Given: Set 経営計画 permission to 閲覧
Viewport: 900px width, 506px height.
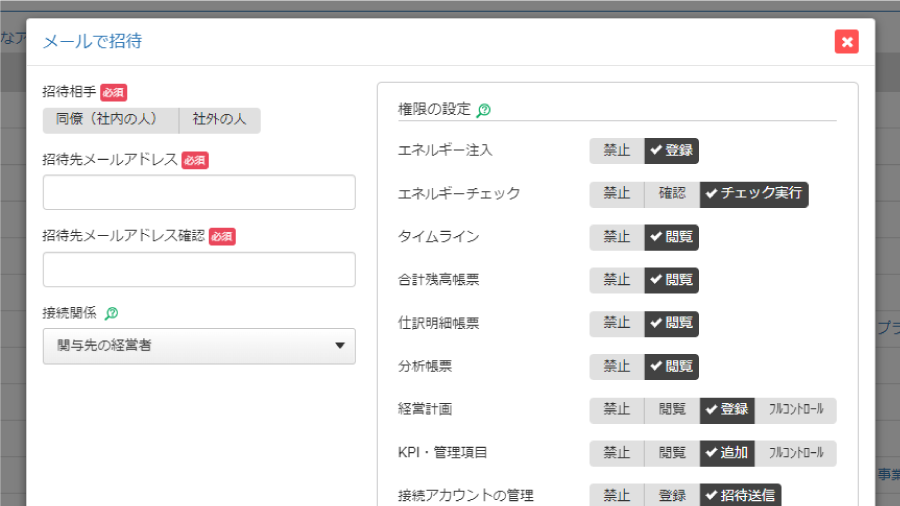Looking at the screenshot, I should coord(671,409).
